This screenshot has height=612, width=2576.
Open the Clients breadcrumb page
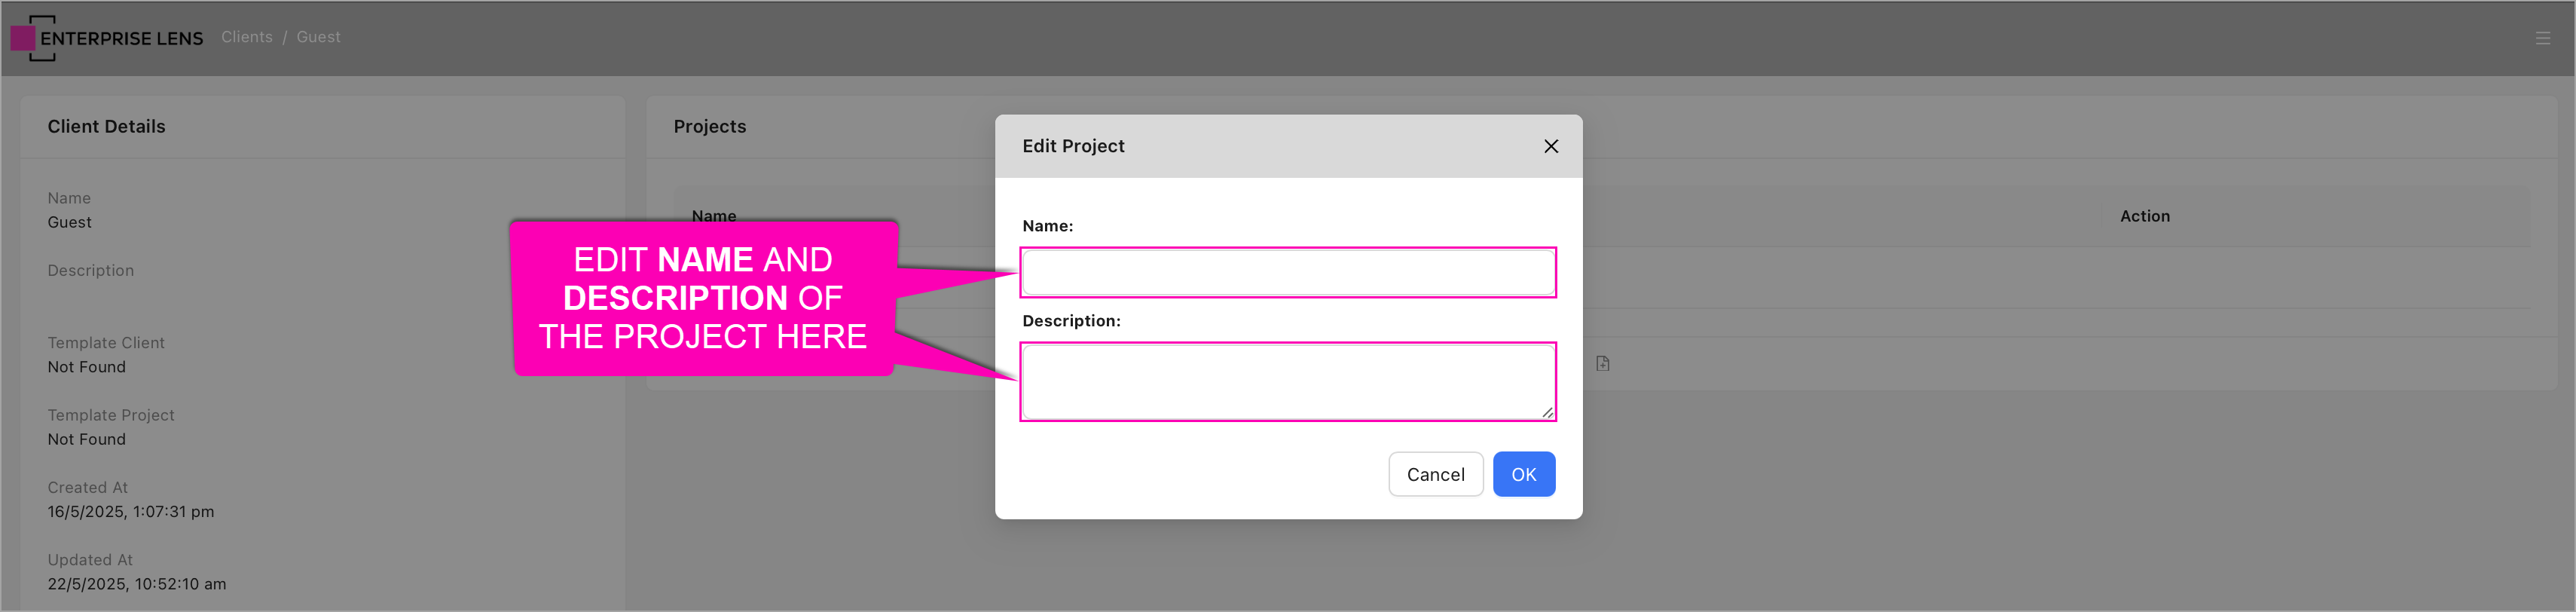click(x=246, y=36)
